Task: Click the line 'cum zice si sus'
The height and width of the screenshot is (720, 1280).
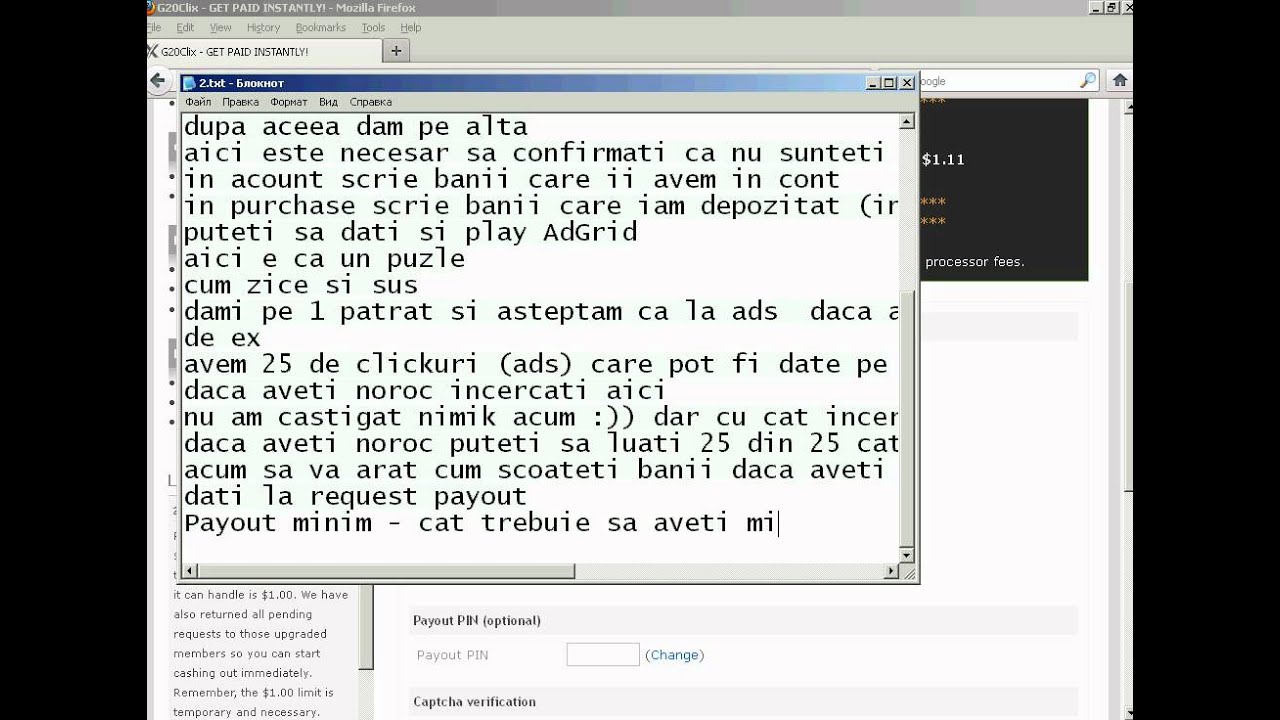Action: point(300,286)
